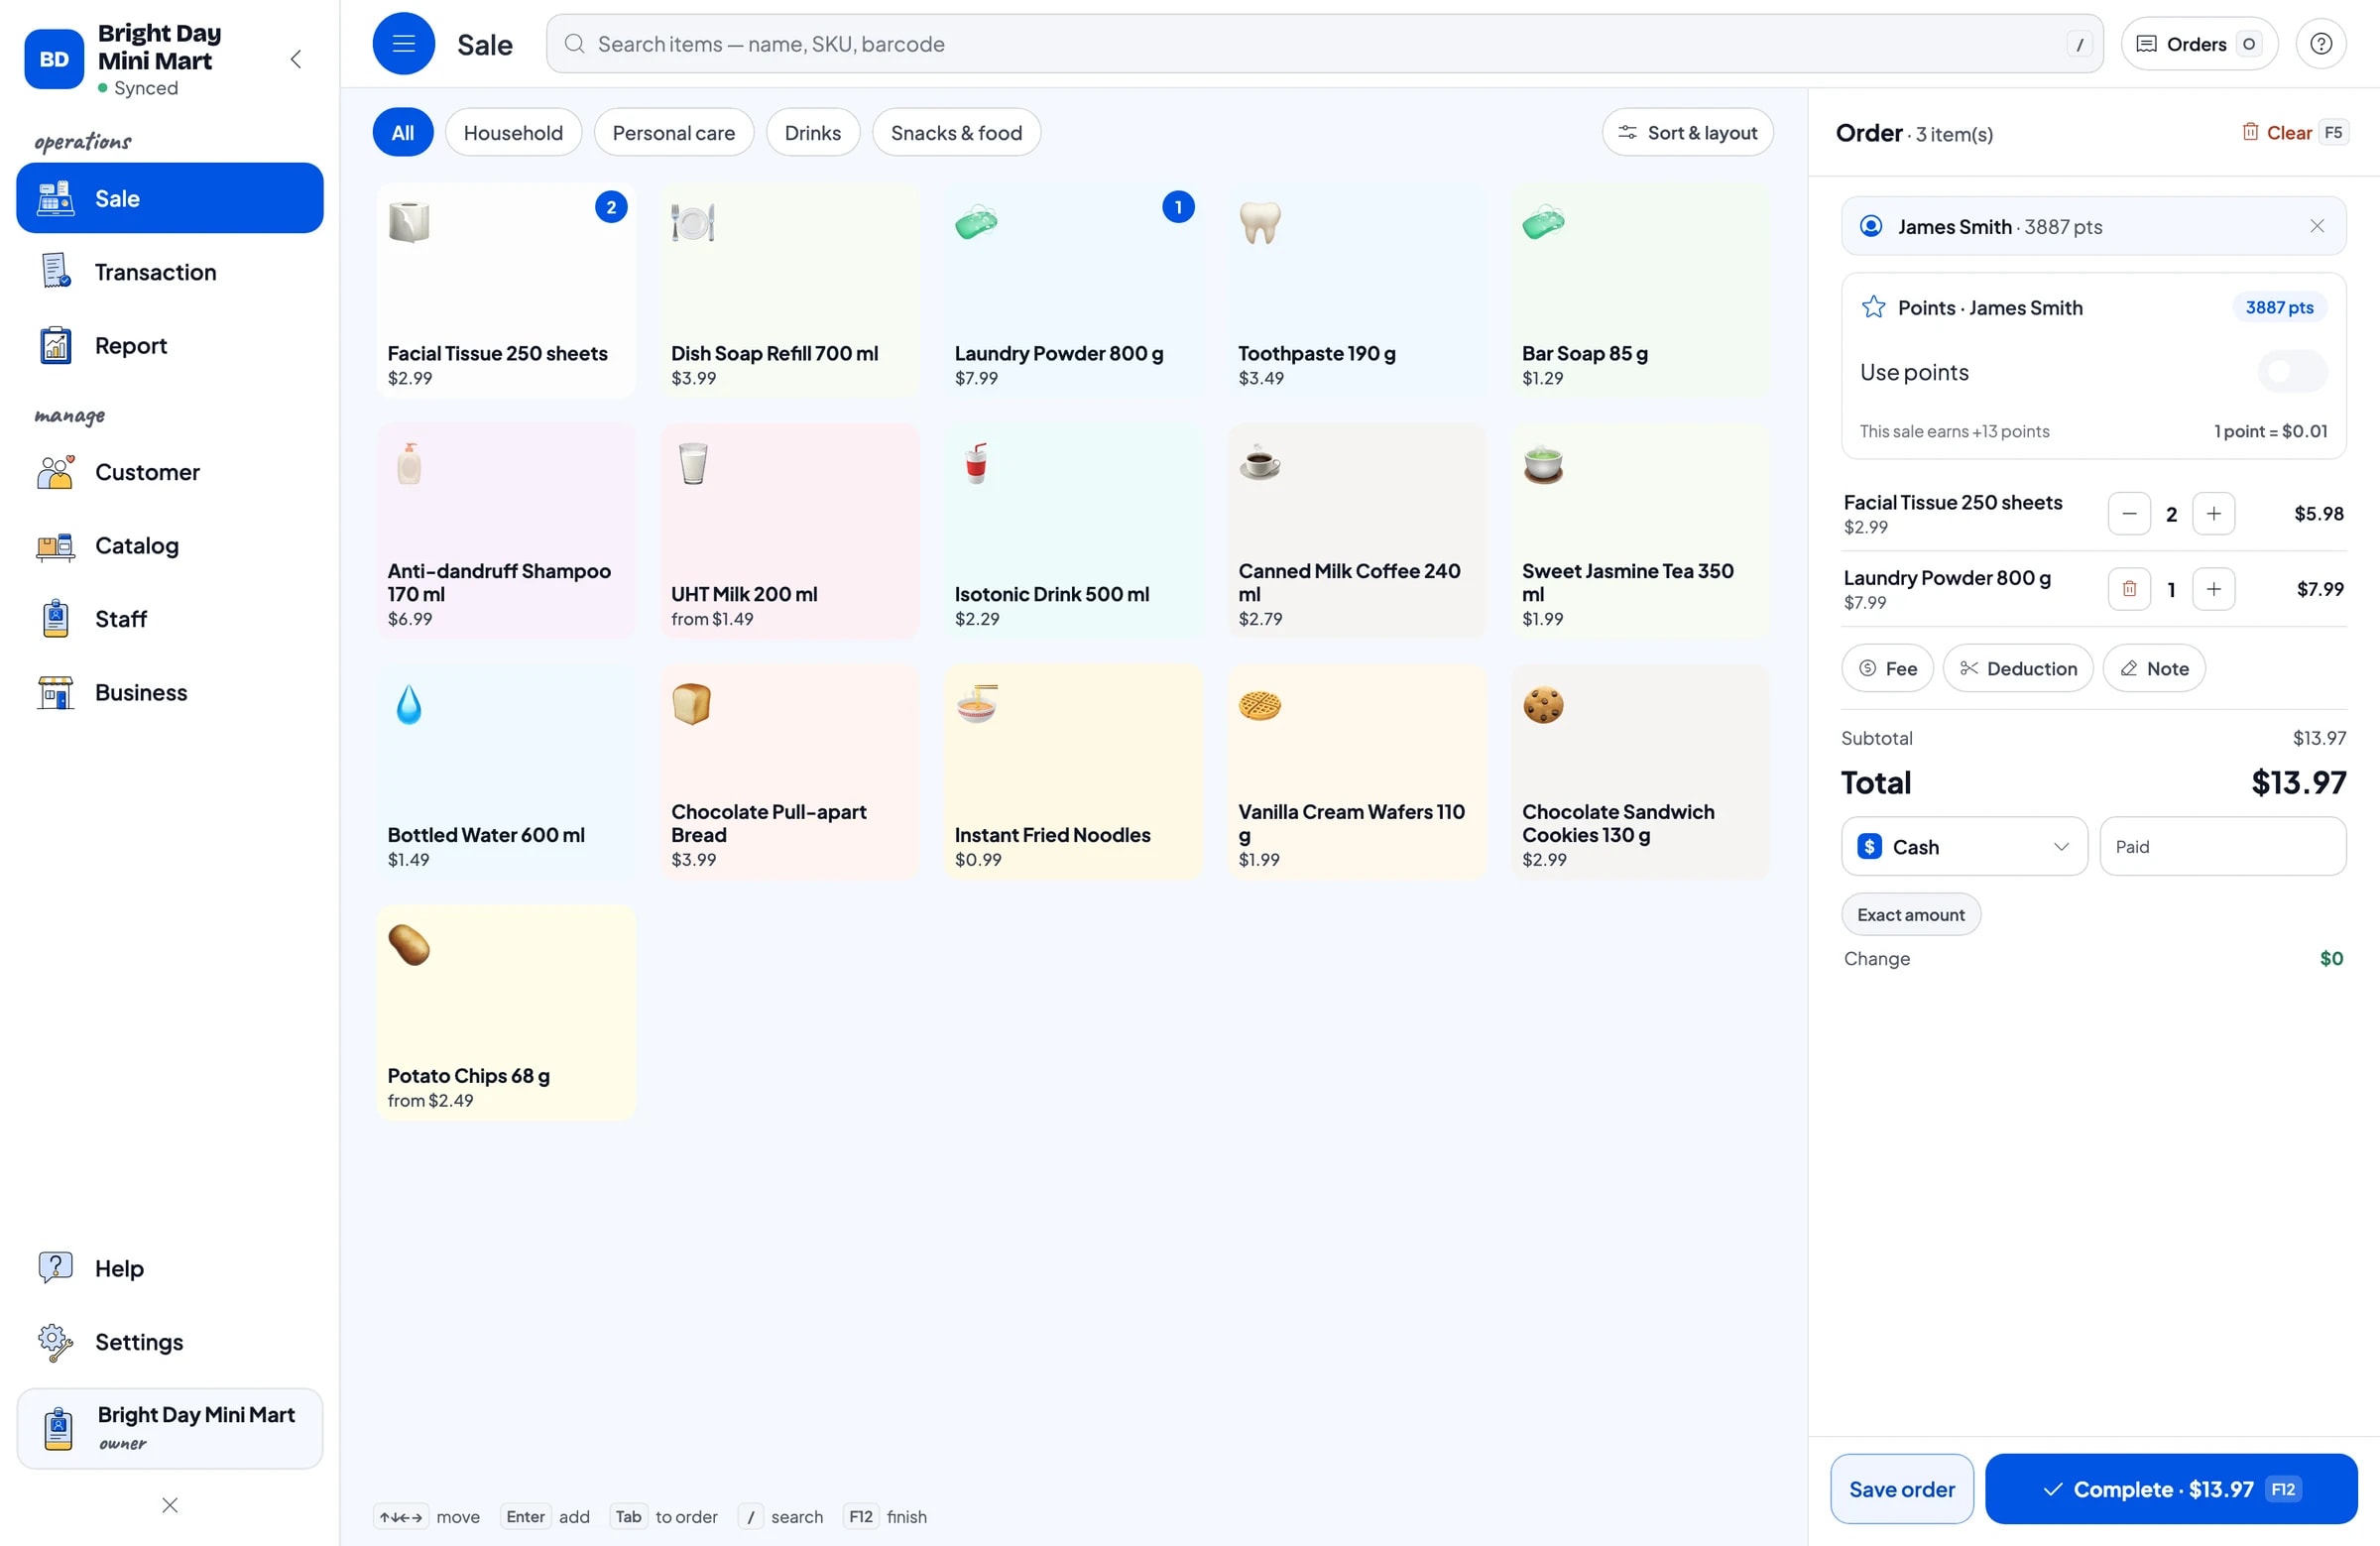Clear the current order

click(2294, 132)
